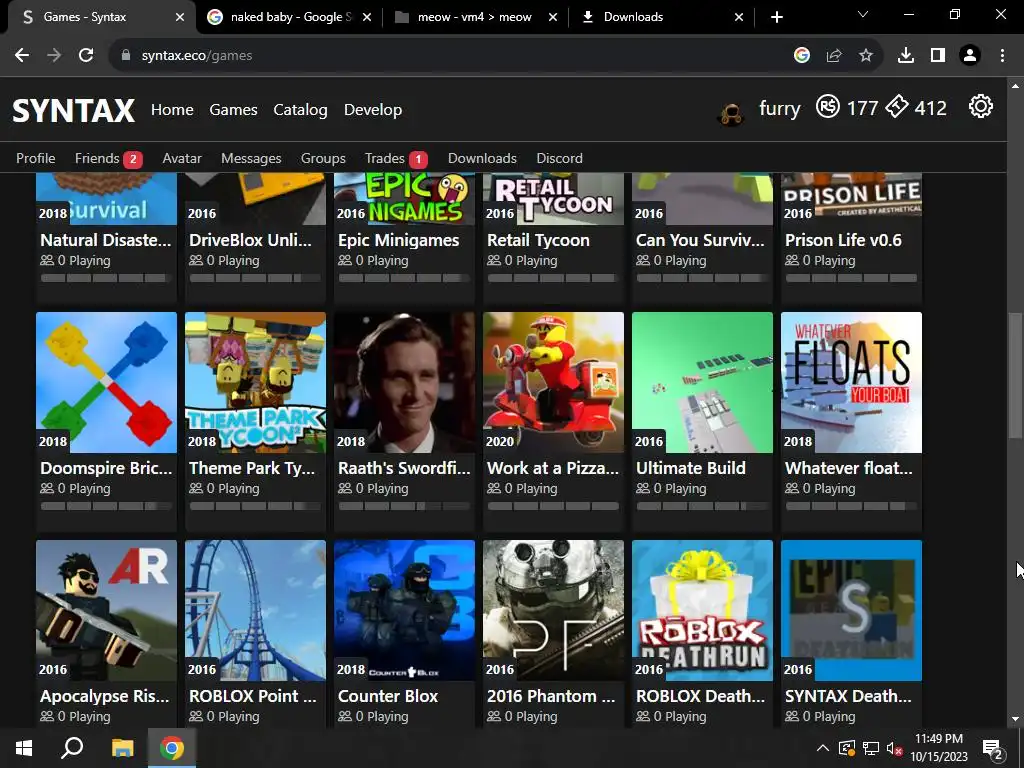Open 2016 Phantom Forces game thumbnail
The image size is (1024, 768).
tap(553, 610)
